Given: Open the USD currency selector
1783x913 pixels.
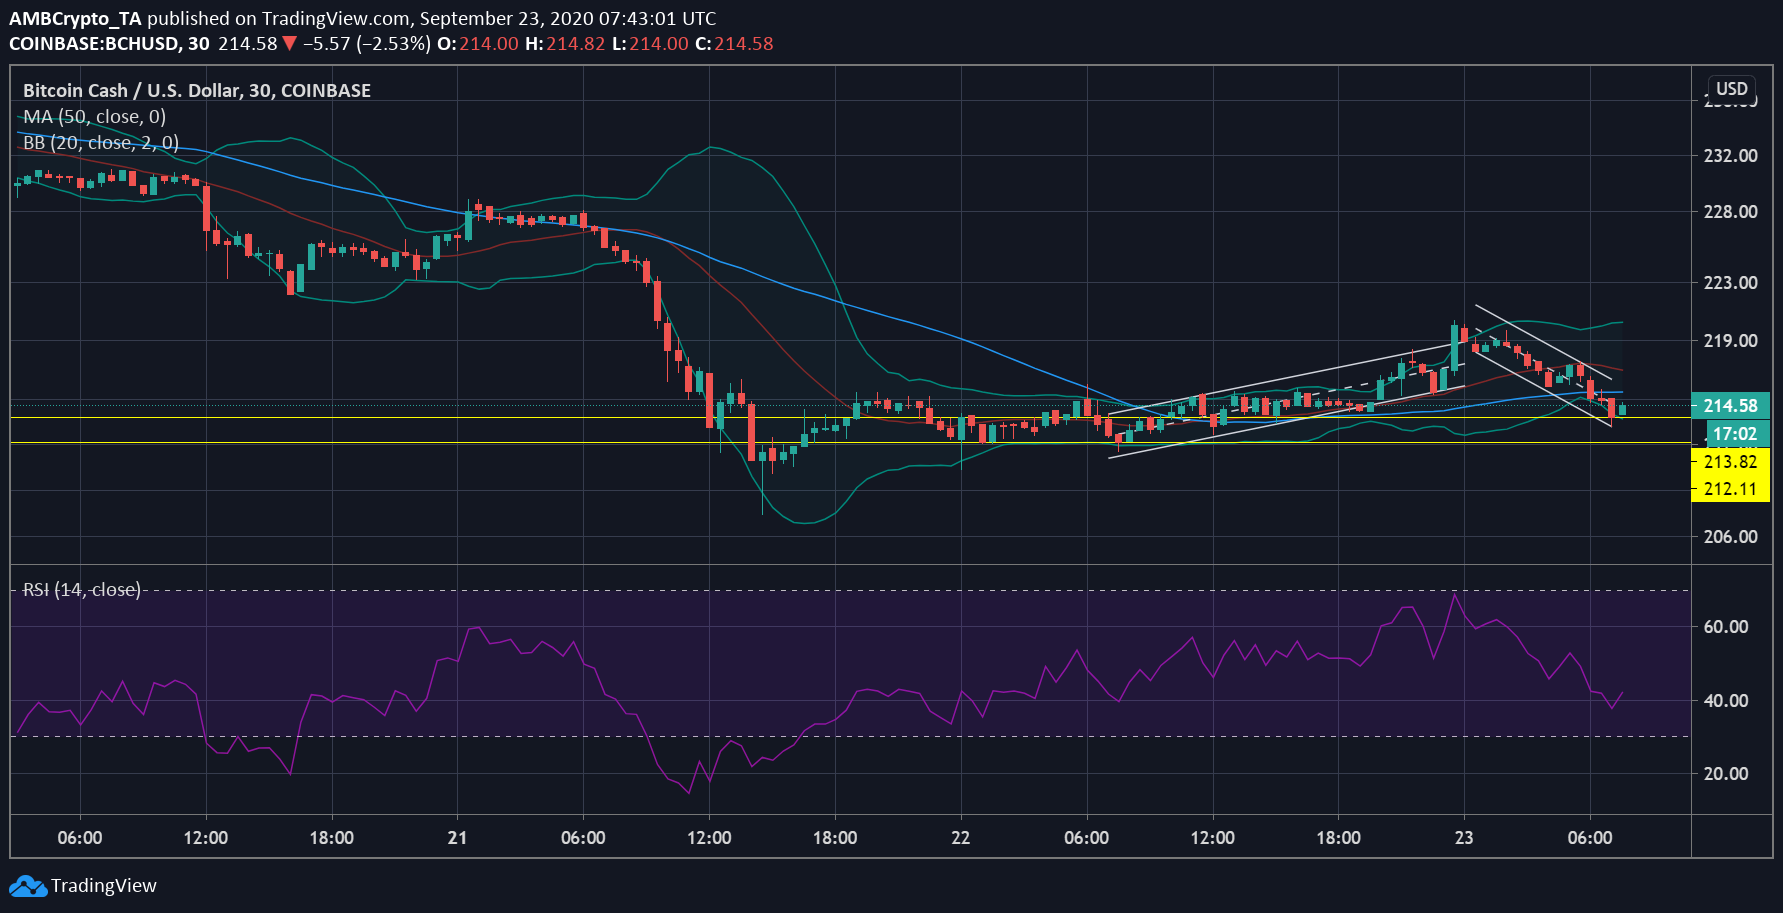Looking at the screenshot, I should pos(1732,88).
